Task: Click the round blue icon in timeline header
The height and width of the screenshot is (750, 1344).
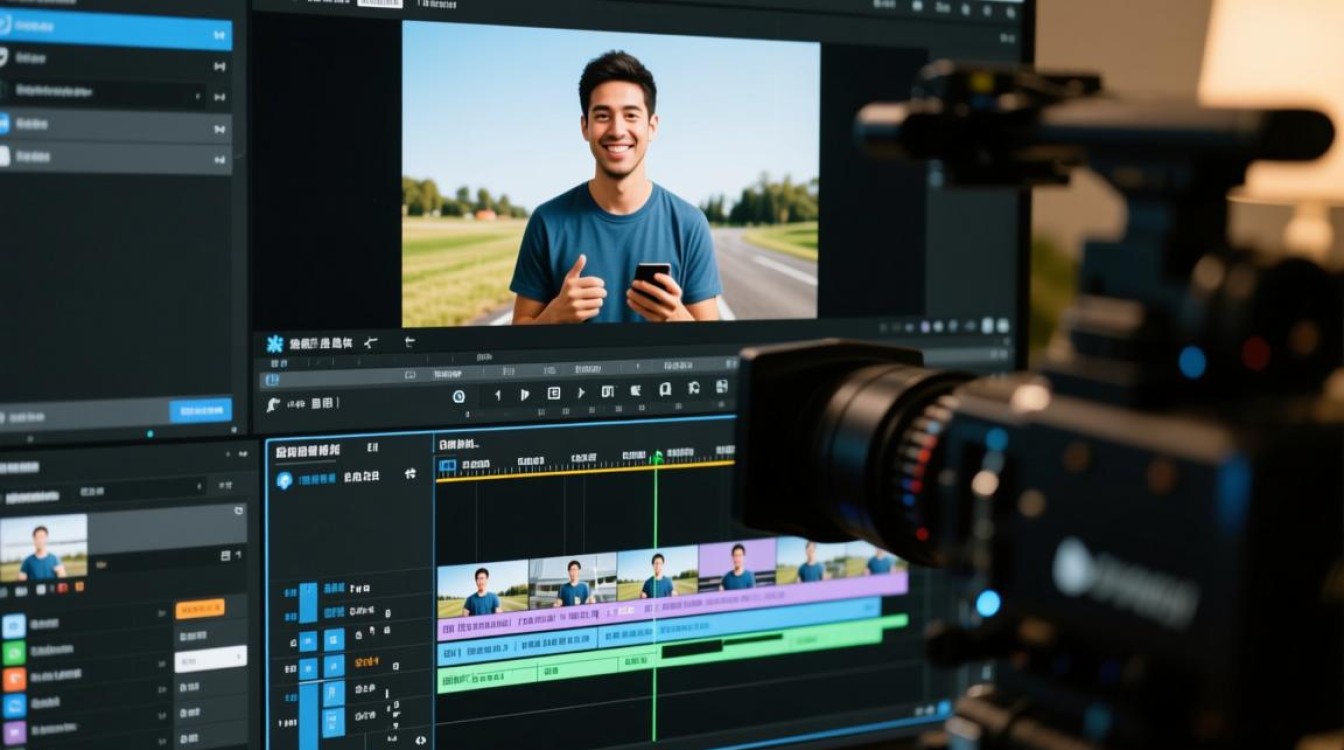Action: pos(285,480)
